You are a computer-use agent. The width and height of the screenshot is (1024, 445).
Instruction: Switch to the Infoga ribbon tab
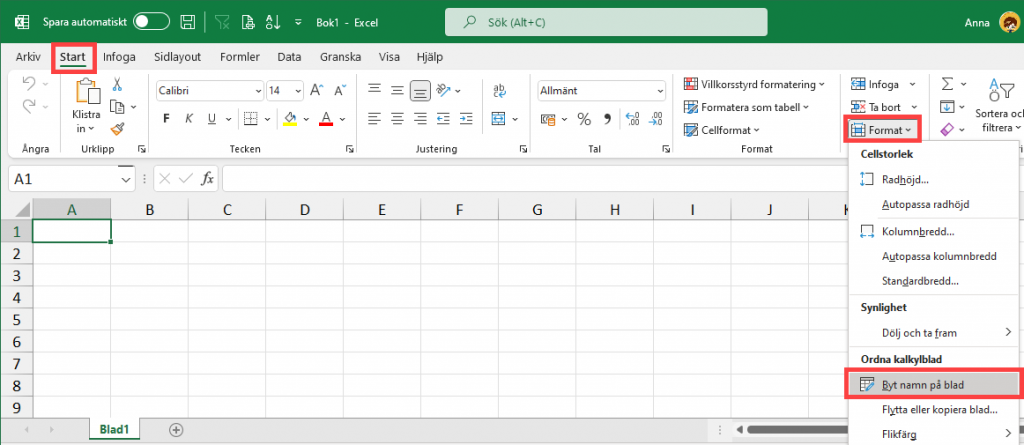coord(119,57)
